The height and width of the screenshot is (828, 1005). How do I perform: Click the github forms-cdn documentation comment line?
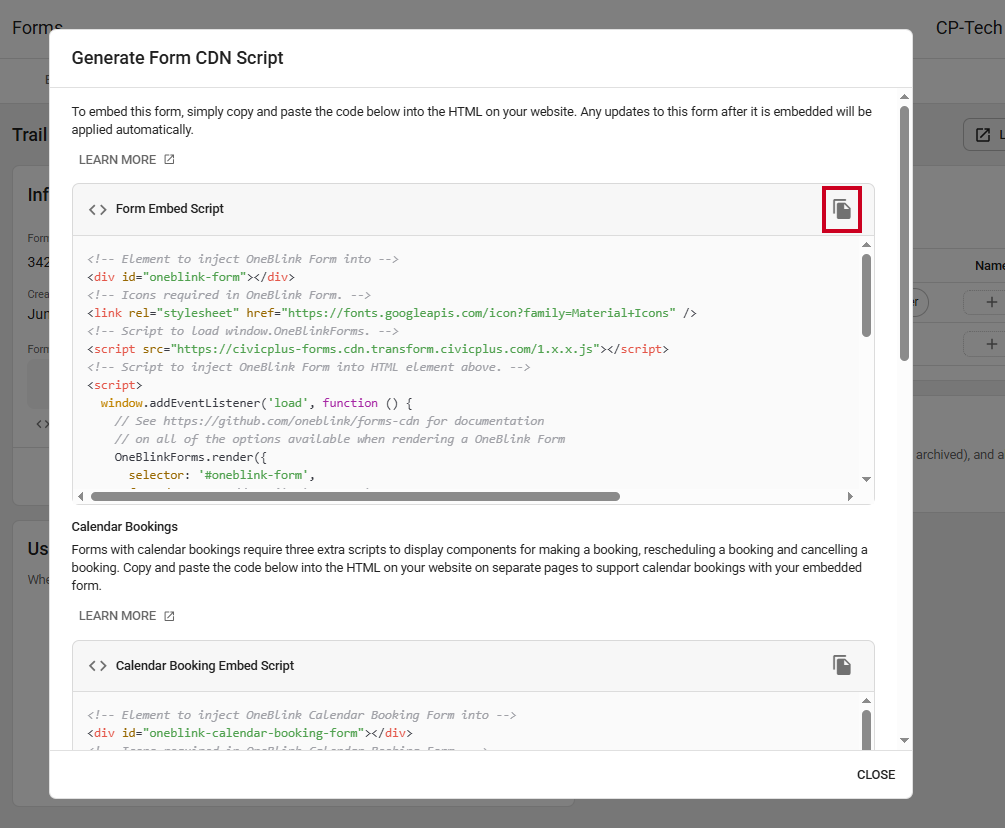click(329, 421)
